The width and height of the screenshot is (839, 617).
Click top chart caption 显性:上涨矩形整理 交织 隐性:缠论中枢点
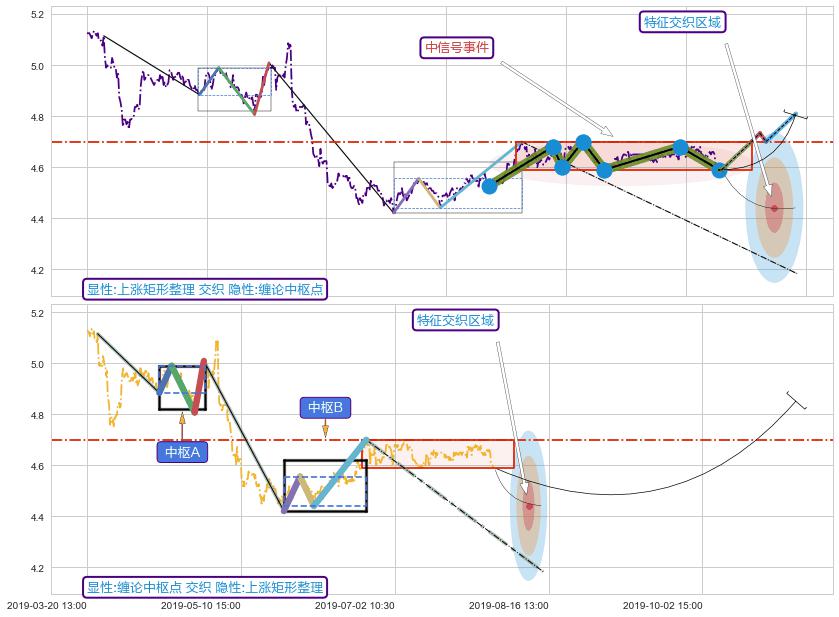click(x=206, y=289)
